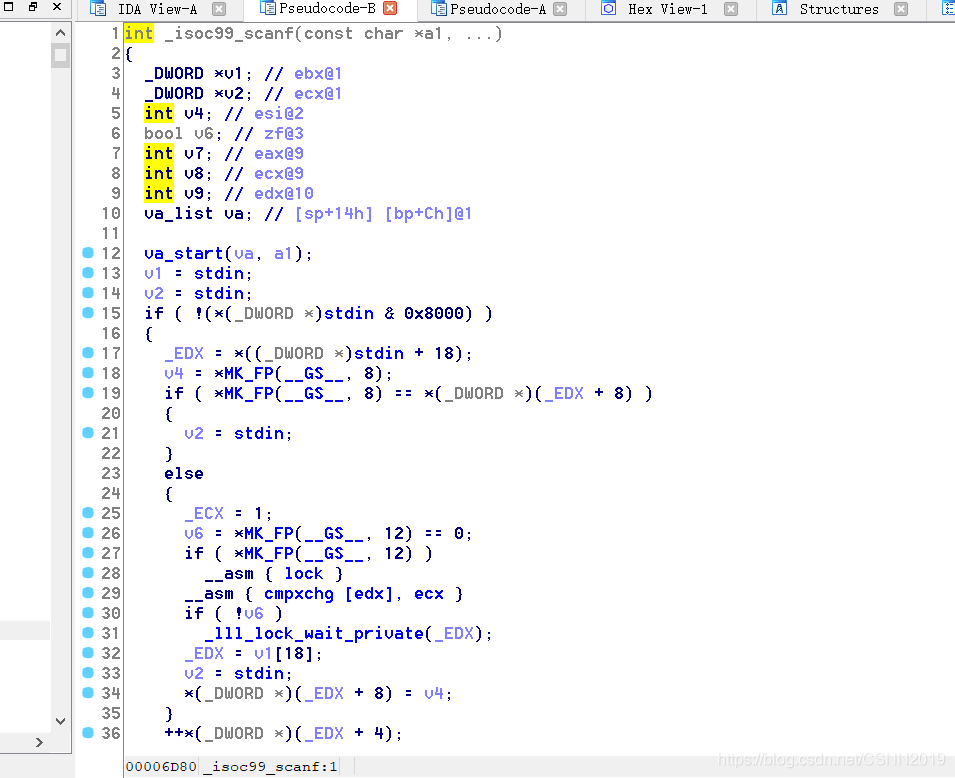The height and width of the screenshot is (778, 955).
Task: Click the left panel scrollbar thumb
Action: 60,55
